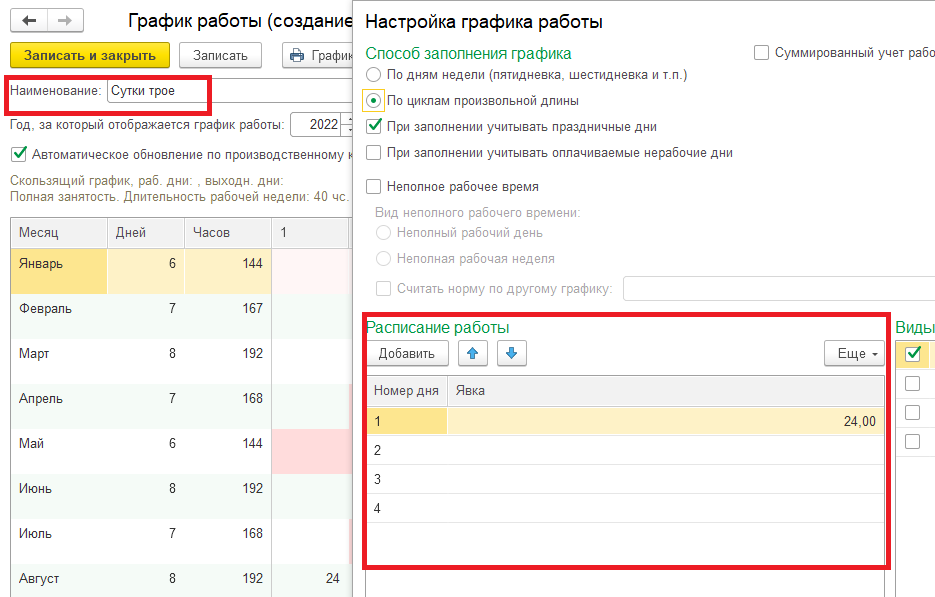Toggle 'Неполное рабочее время' checkbox
Image resolution: width=935 pixels, height=597 pixels.
pos(374,186)
